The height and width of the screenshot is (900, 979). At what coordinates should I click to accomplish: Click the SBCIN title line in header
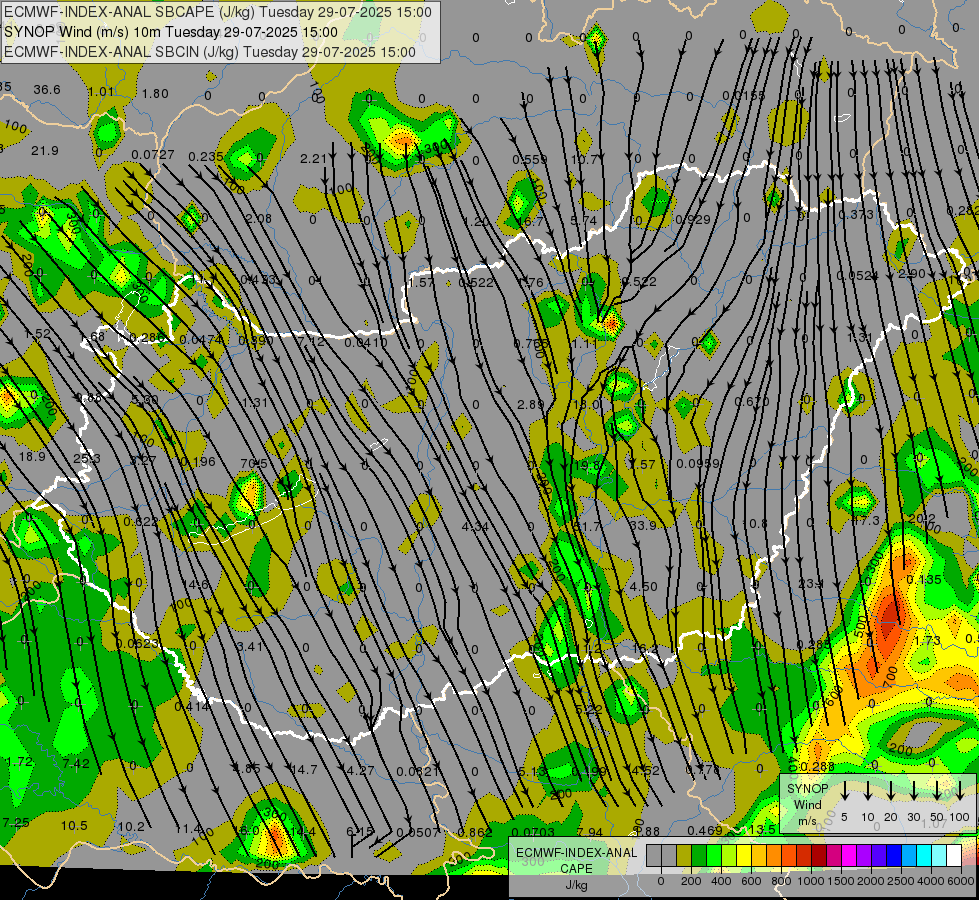coord(210,52)
